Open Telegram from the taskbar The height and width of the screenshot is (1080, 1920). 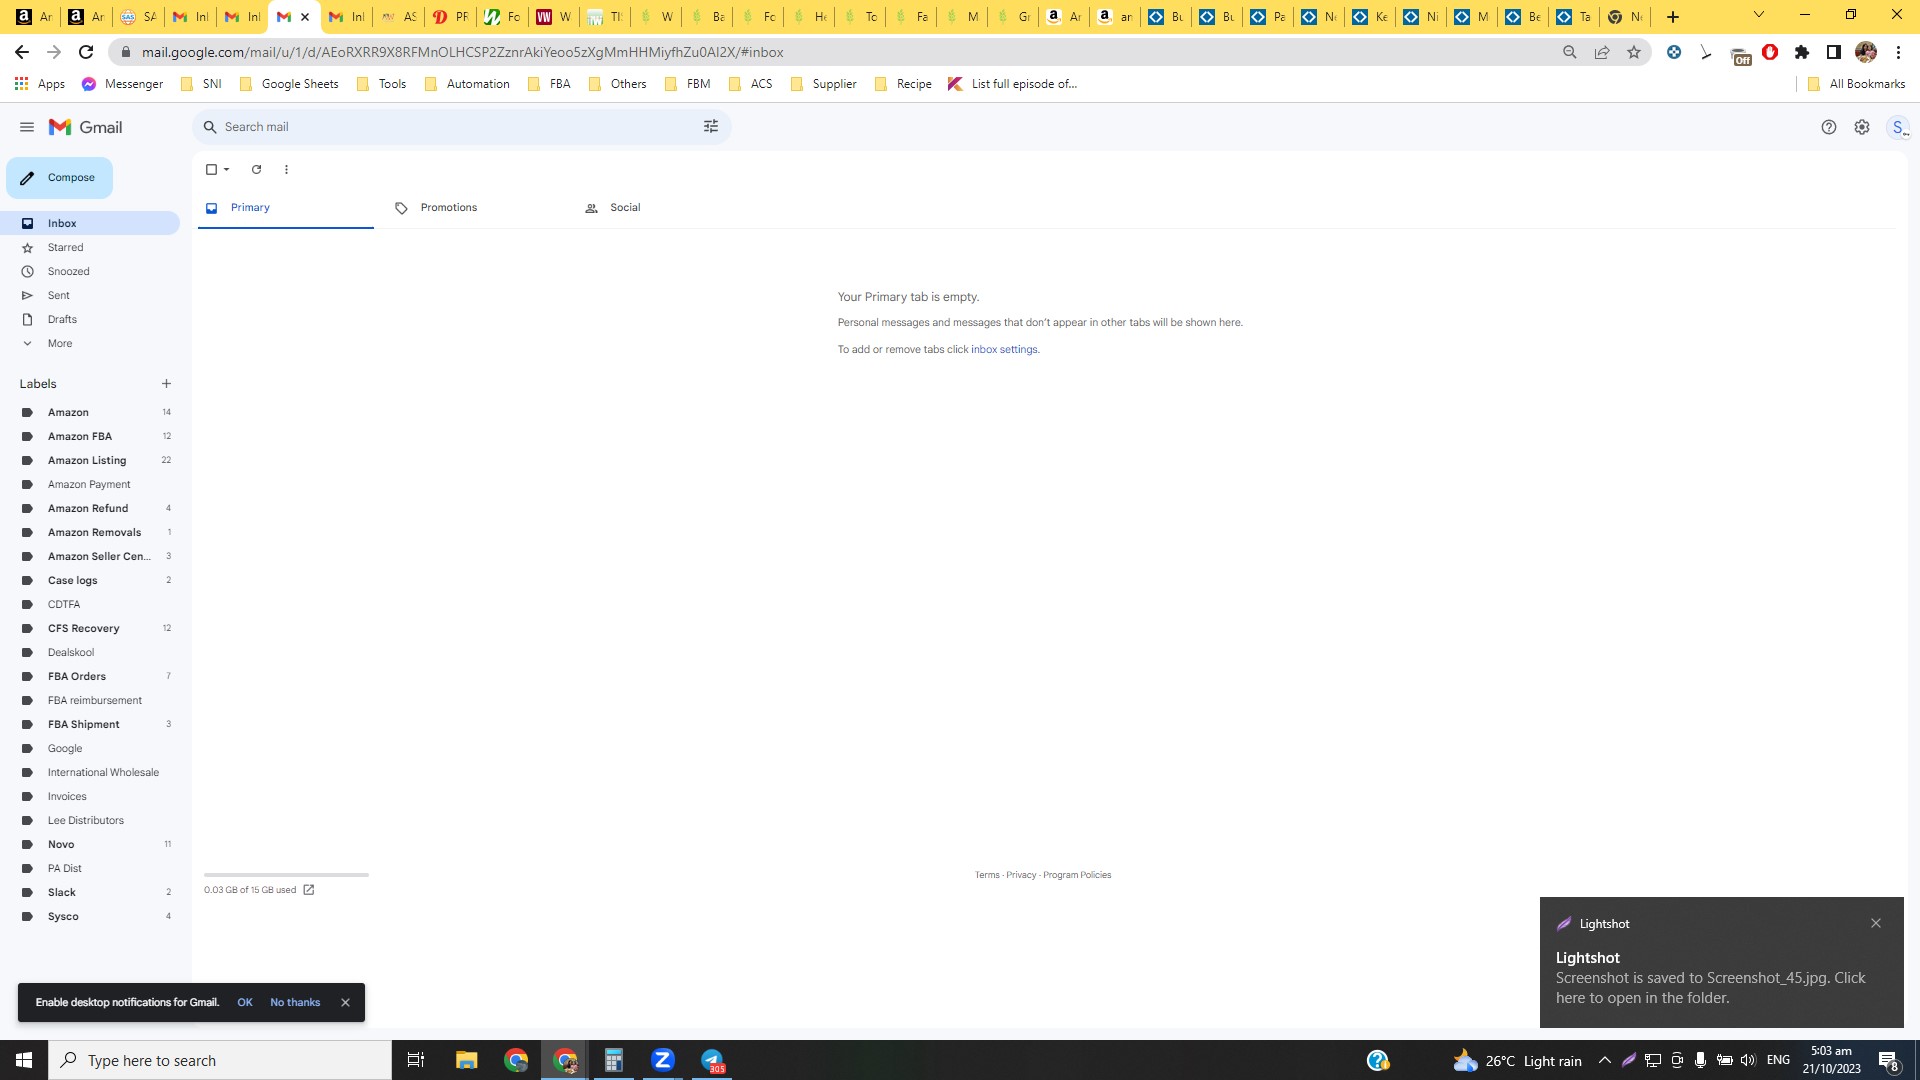pos(712,1060)
